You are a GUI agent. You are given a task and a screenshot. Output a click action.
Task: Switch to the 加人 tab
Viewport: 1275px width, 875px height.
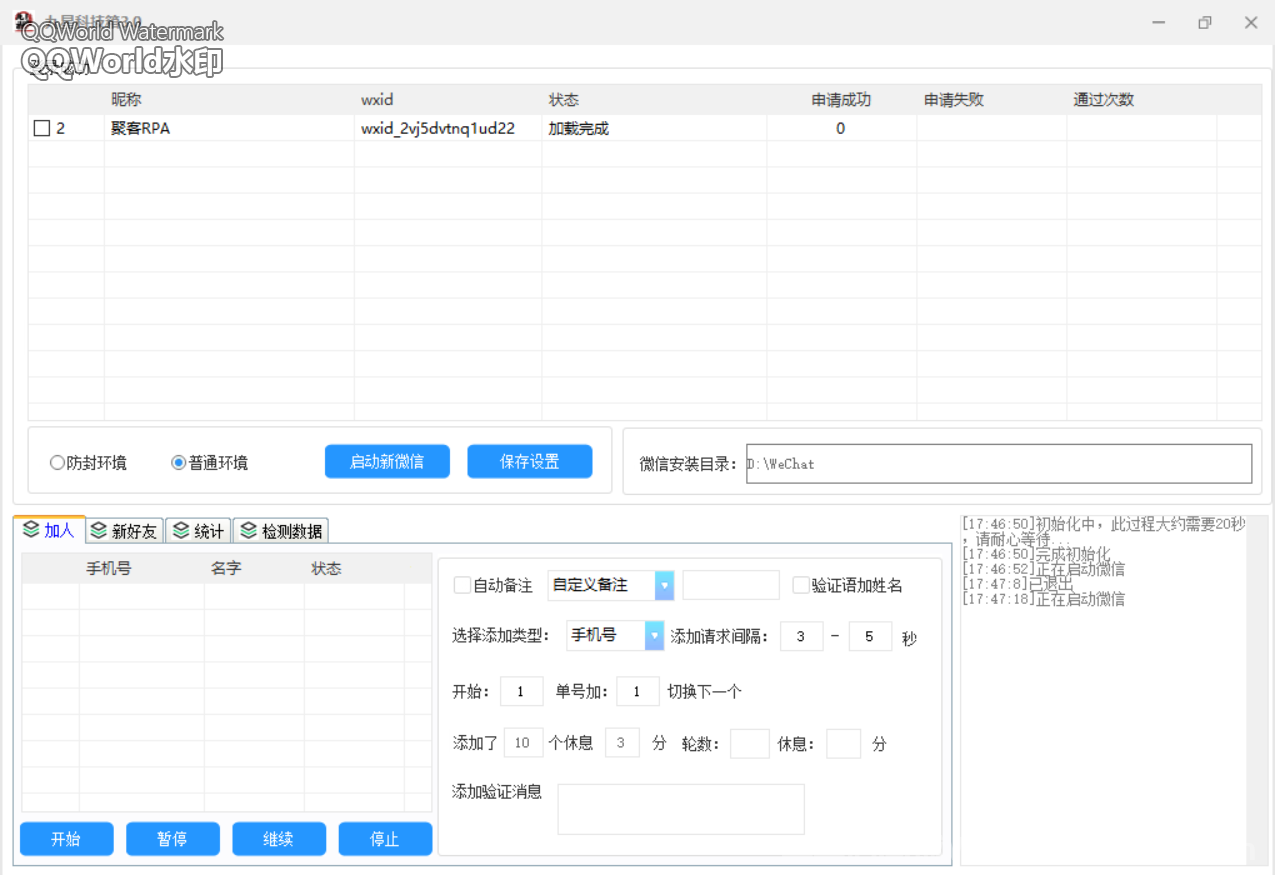coord(49,530)
